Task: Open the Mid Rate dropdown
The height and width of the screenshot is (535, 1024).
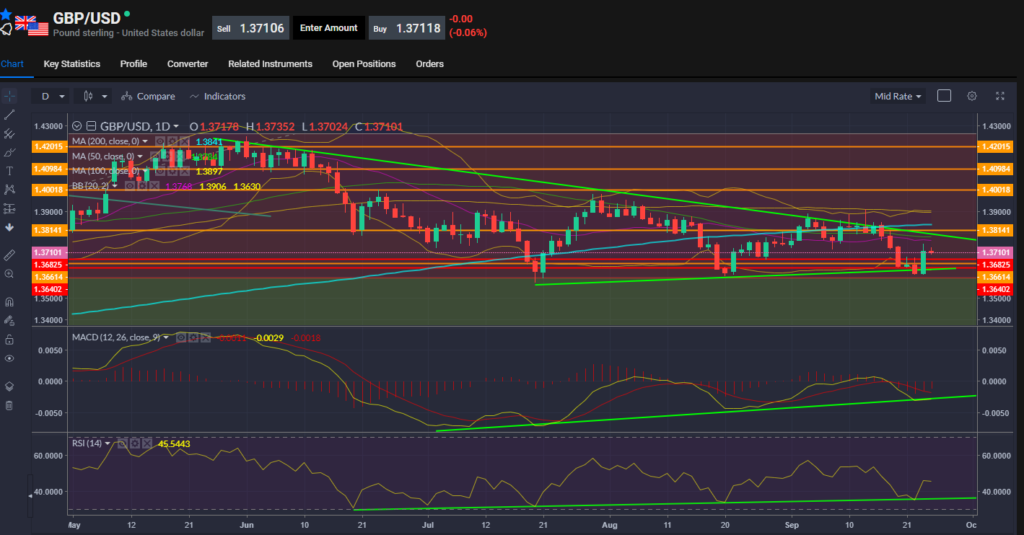Action: pos(897,96)
